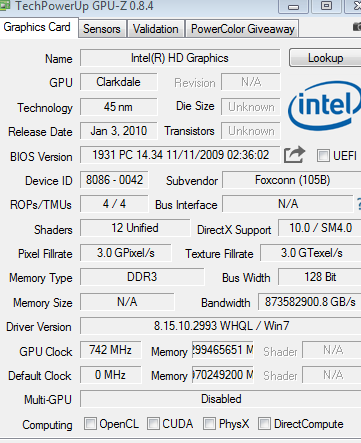The height and width of the screenshot is (443, 361).
Task: Toggle the OpenCL checkbox
Action: (90, 424)
